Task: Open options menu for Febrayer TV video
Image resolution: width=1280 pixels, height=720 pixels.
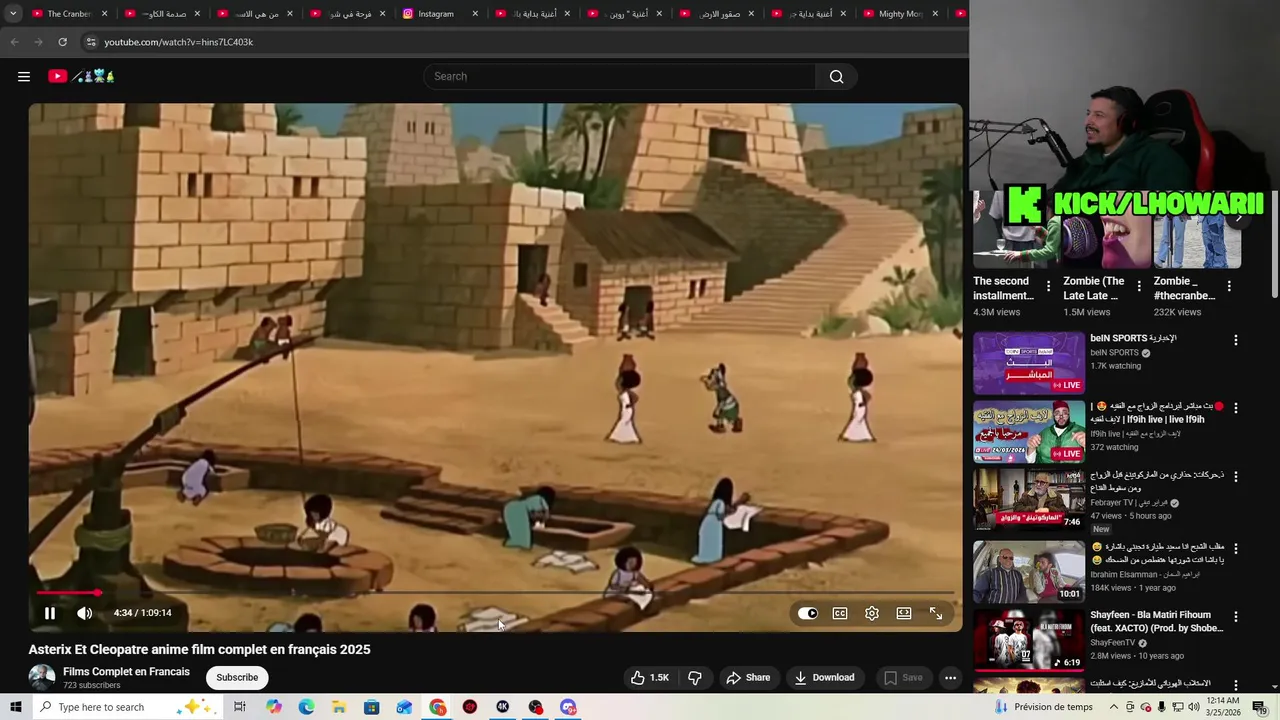Action: click(1235, 478)
